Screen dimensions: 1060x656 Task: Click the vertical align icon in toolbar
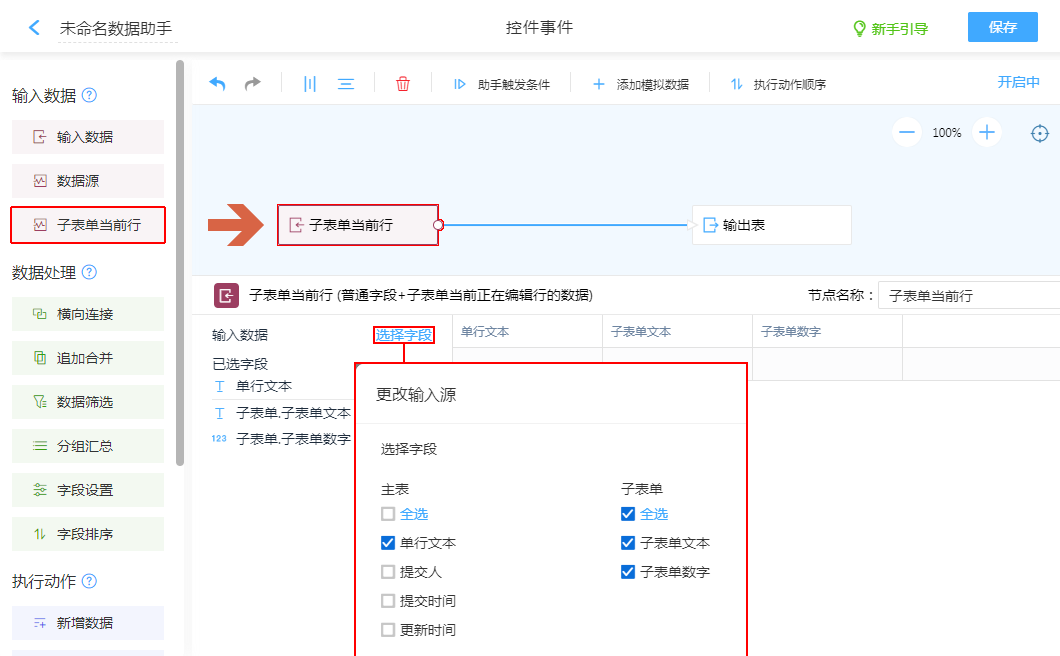(310, 84)
